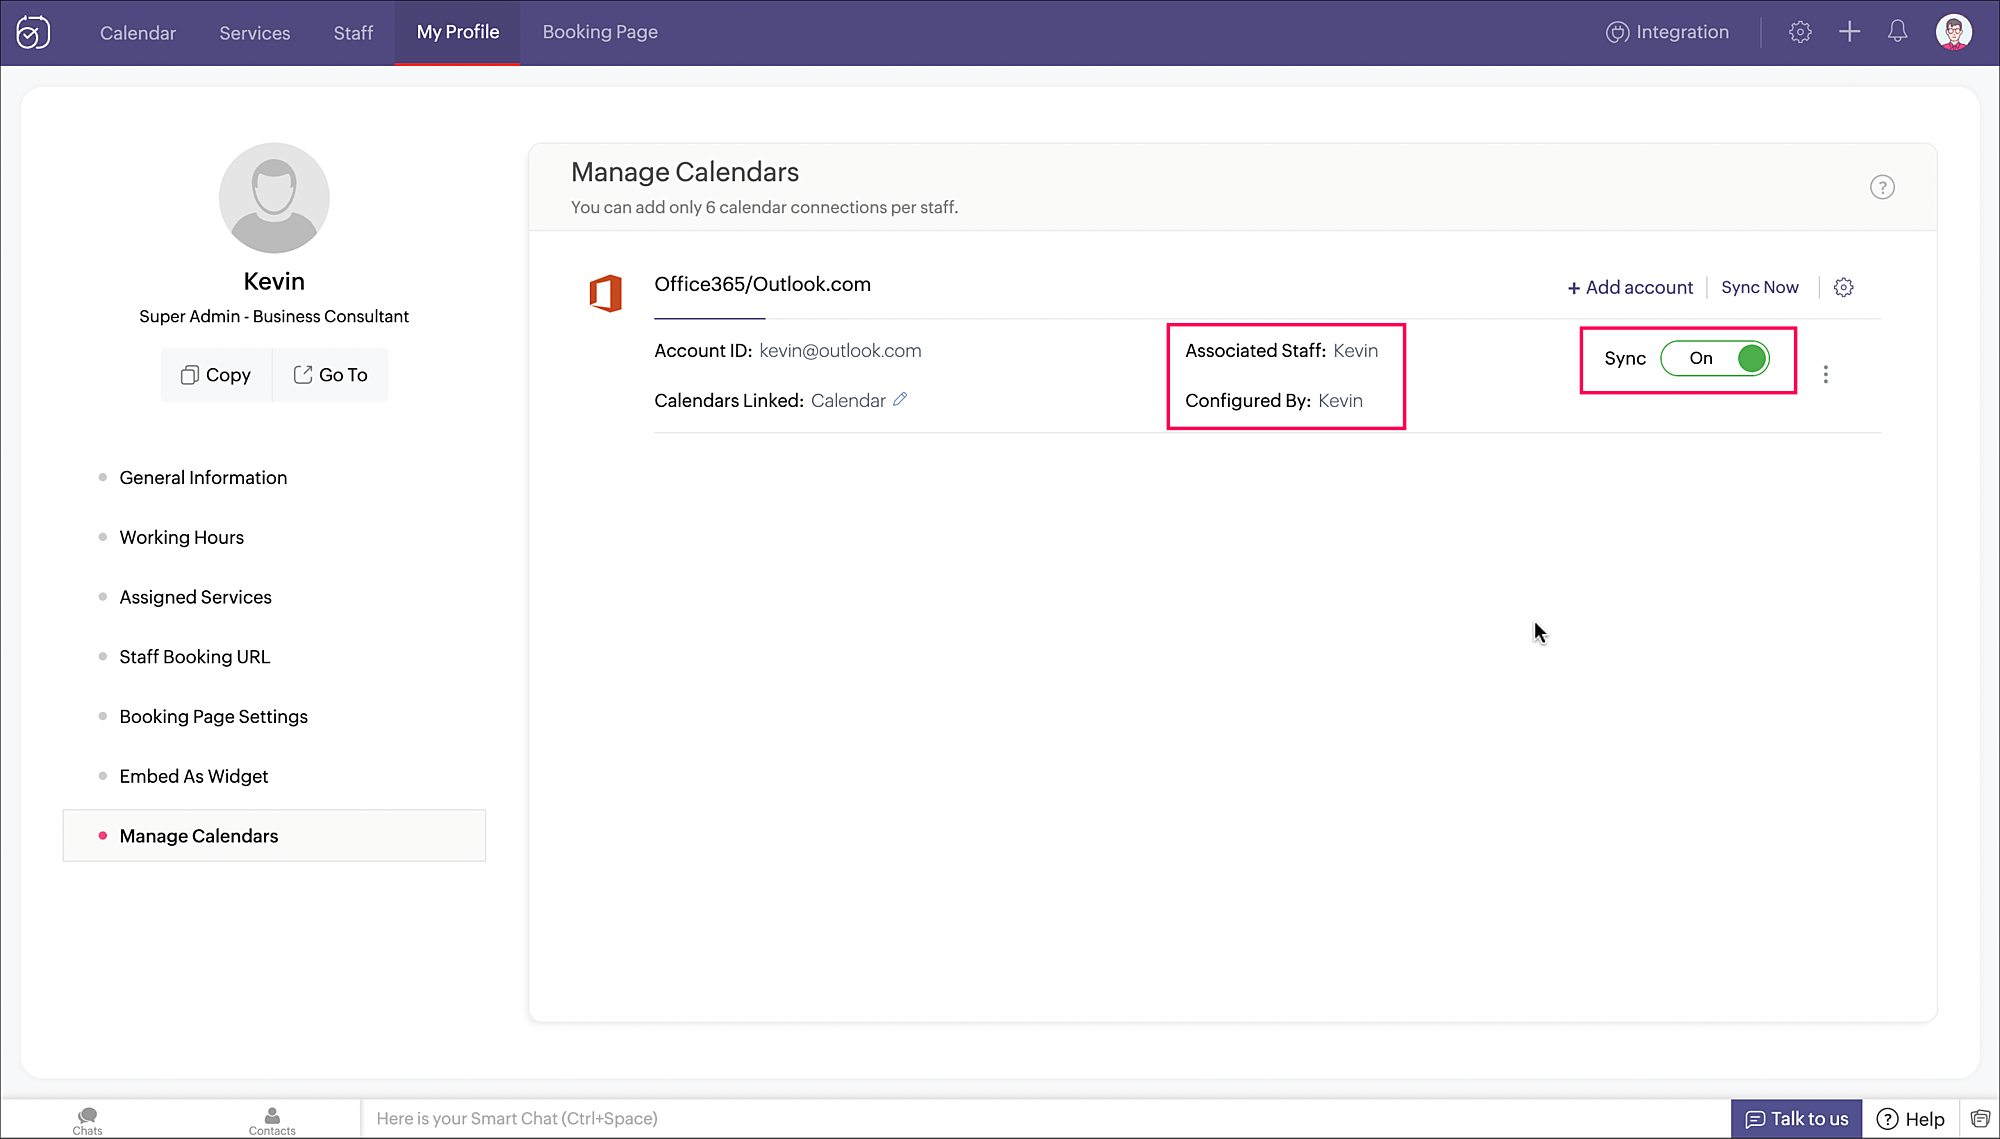Click the plus quick-add icon
The image size is (2000, 1139).
tap(1849, 32)
